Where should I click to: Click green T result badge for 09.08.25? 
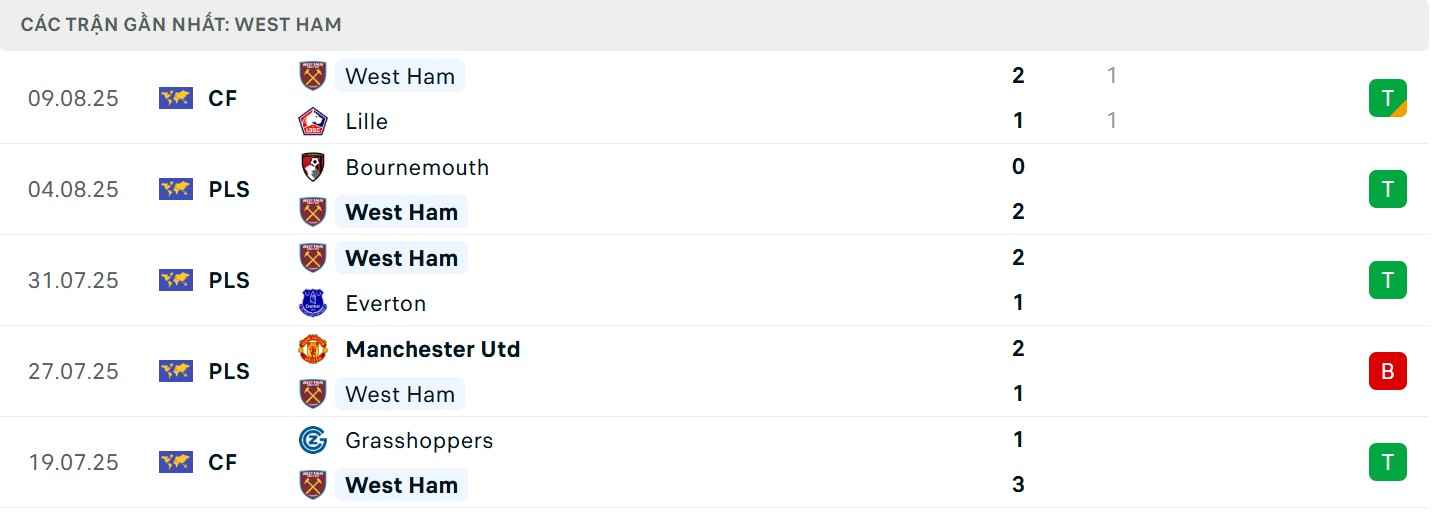pyautogui.click(x=1387, y=98)
